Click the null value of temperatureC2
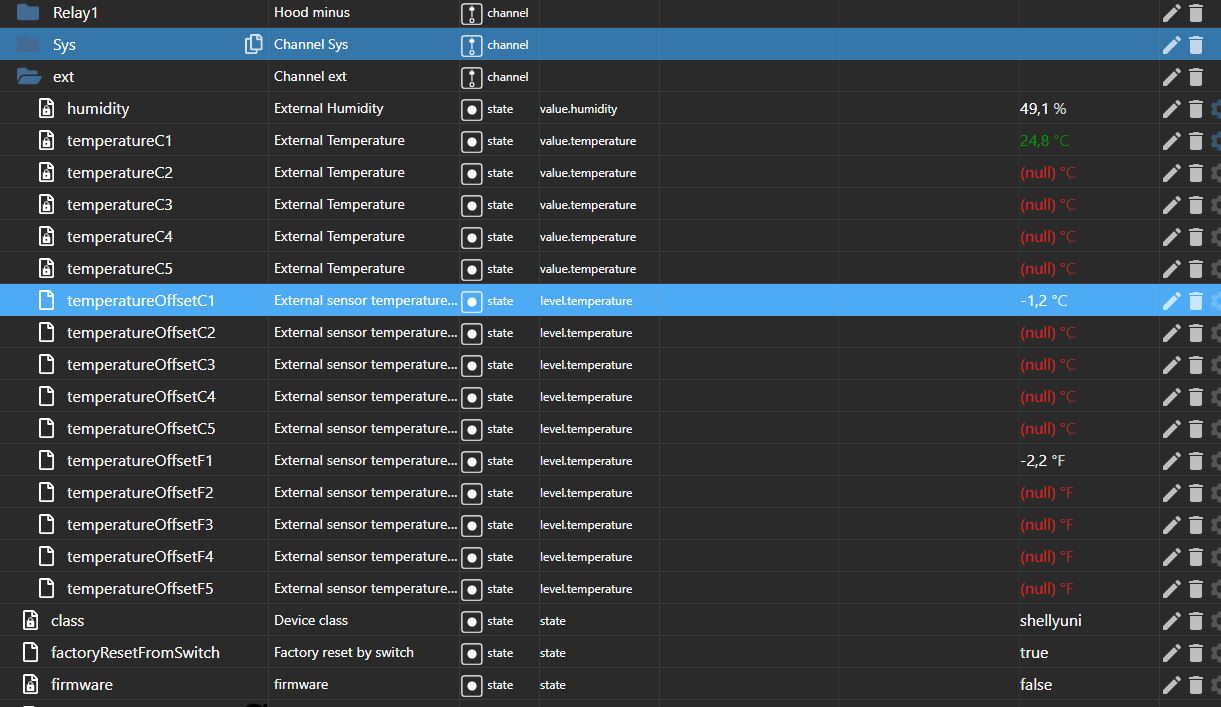1221x707 pixels. [1048, 172]
